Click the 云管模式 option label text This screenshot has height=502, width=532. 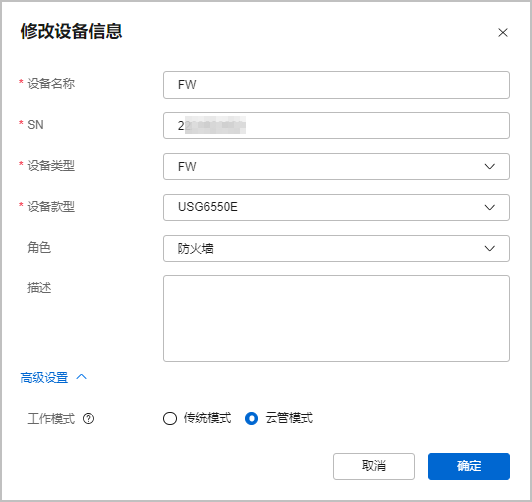pyautogui.click(x=289, y=418)
